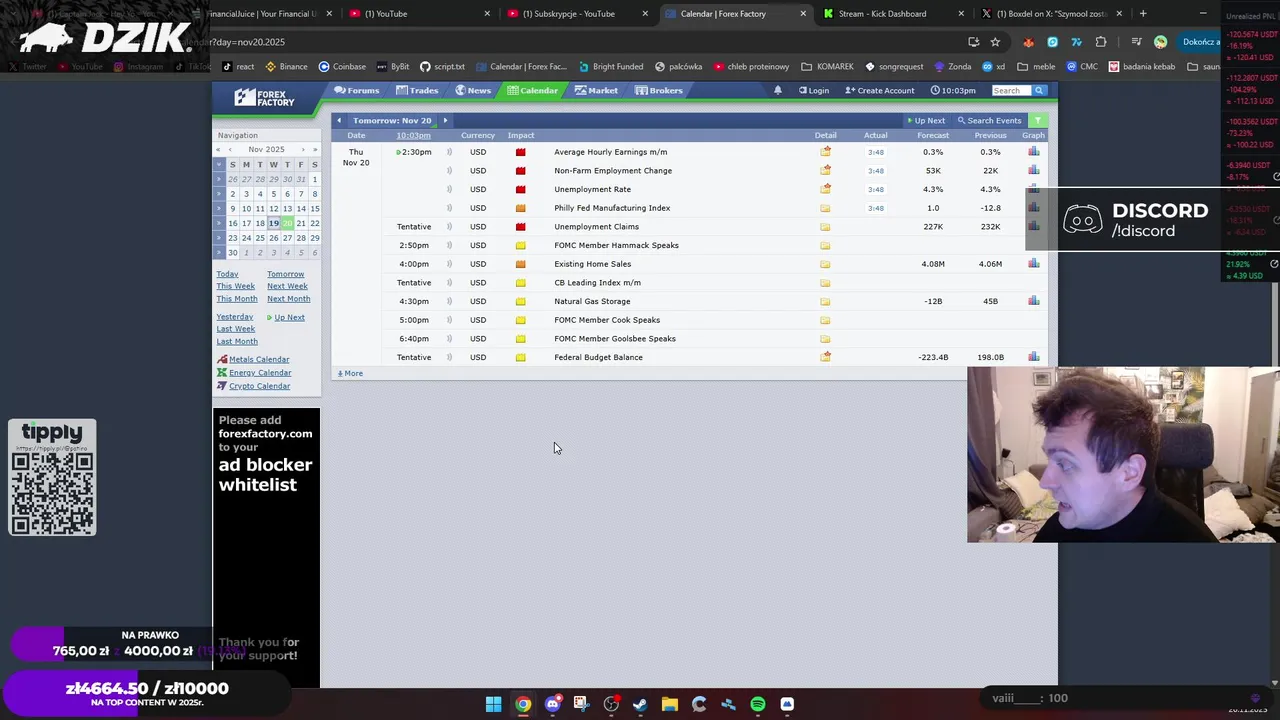Select week row starting Nov 16
This screenshot has width=1280, height=720.
[219, 224]
